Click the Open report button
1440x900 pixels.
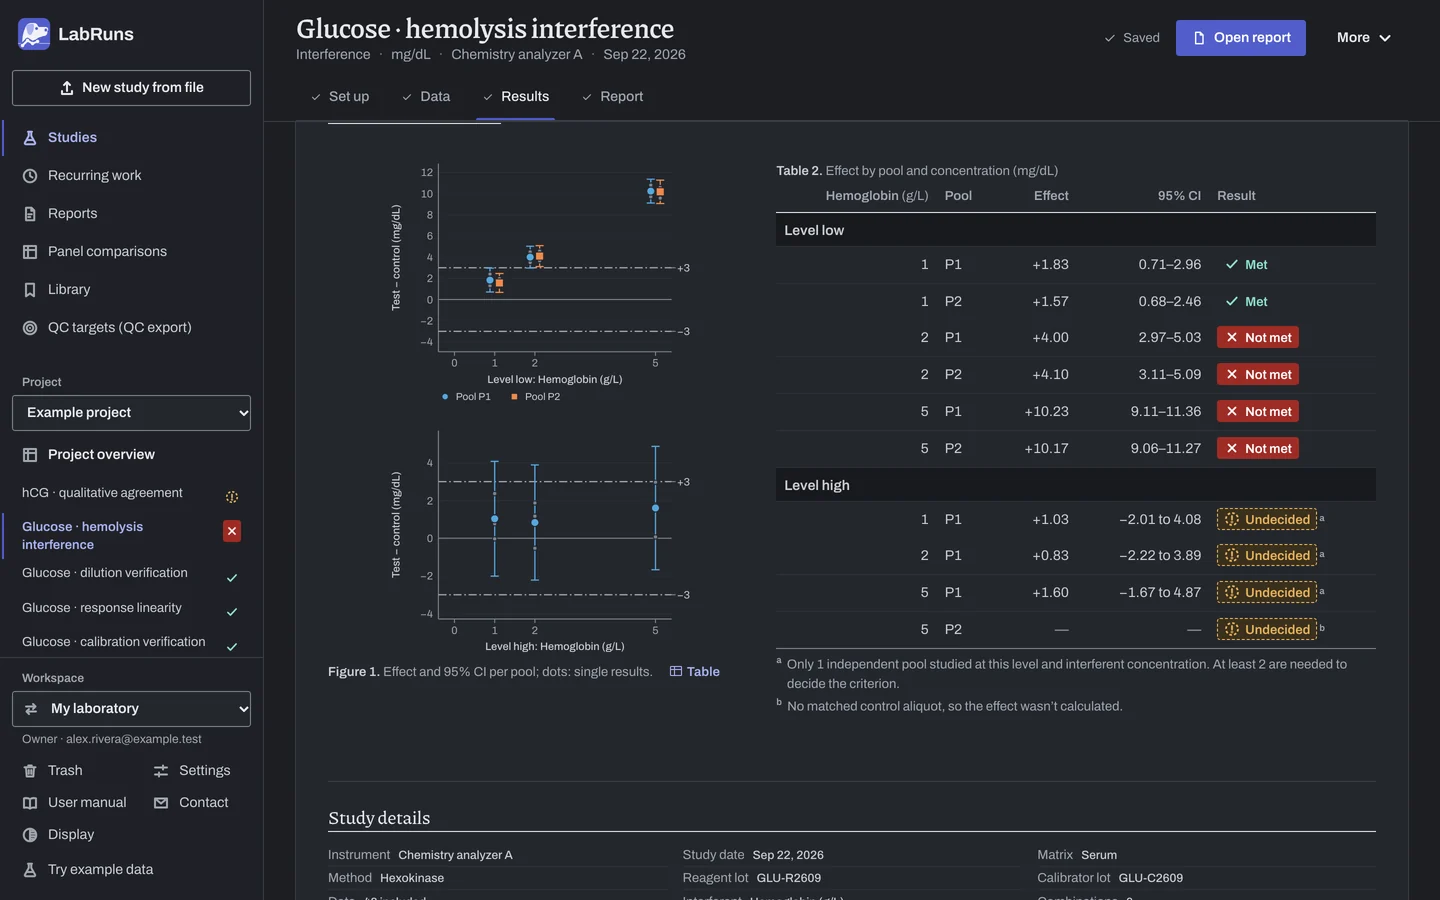1241,38
